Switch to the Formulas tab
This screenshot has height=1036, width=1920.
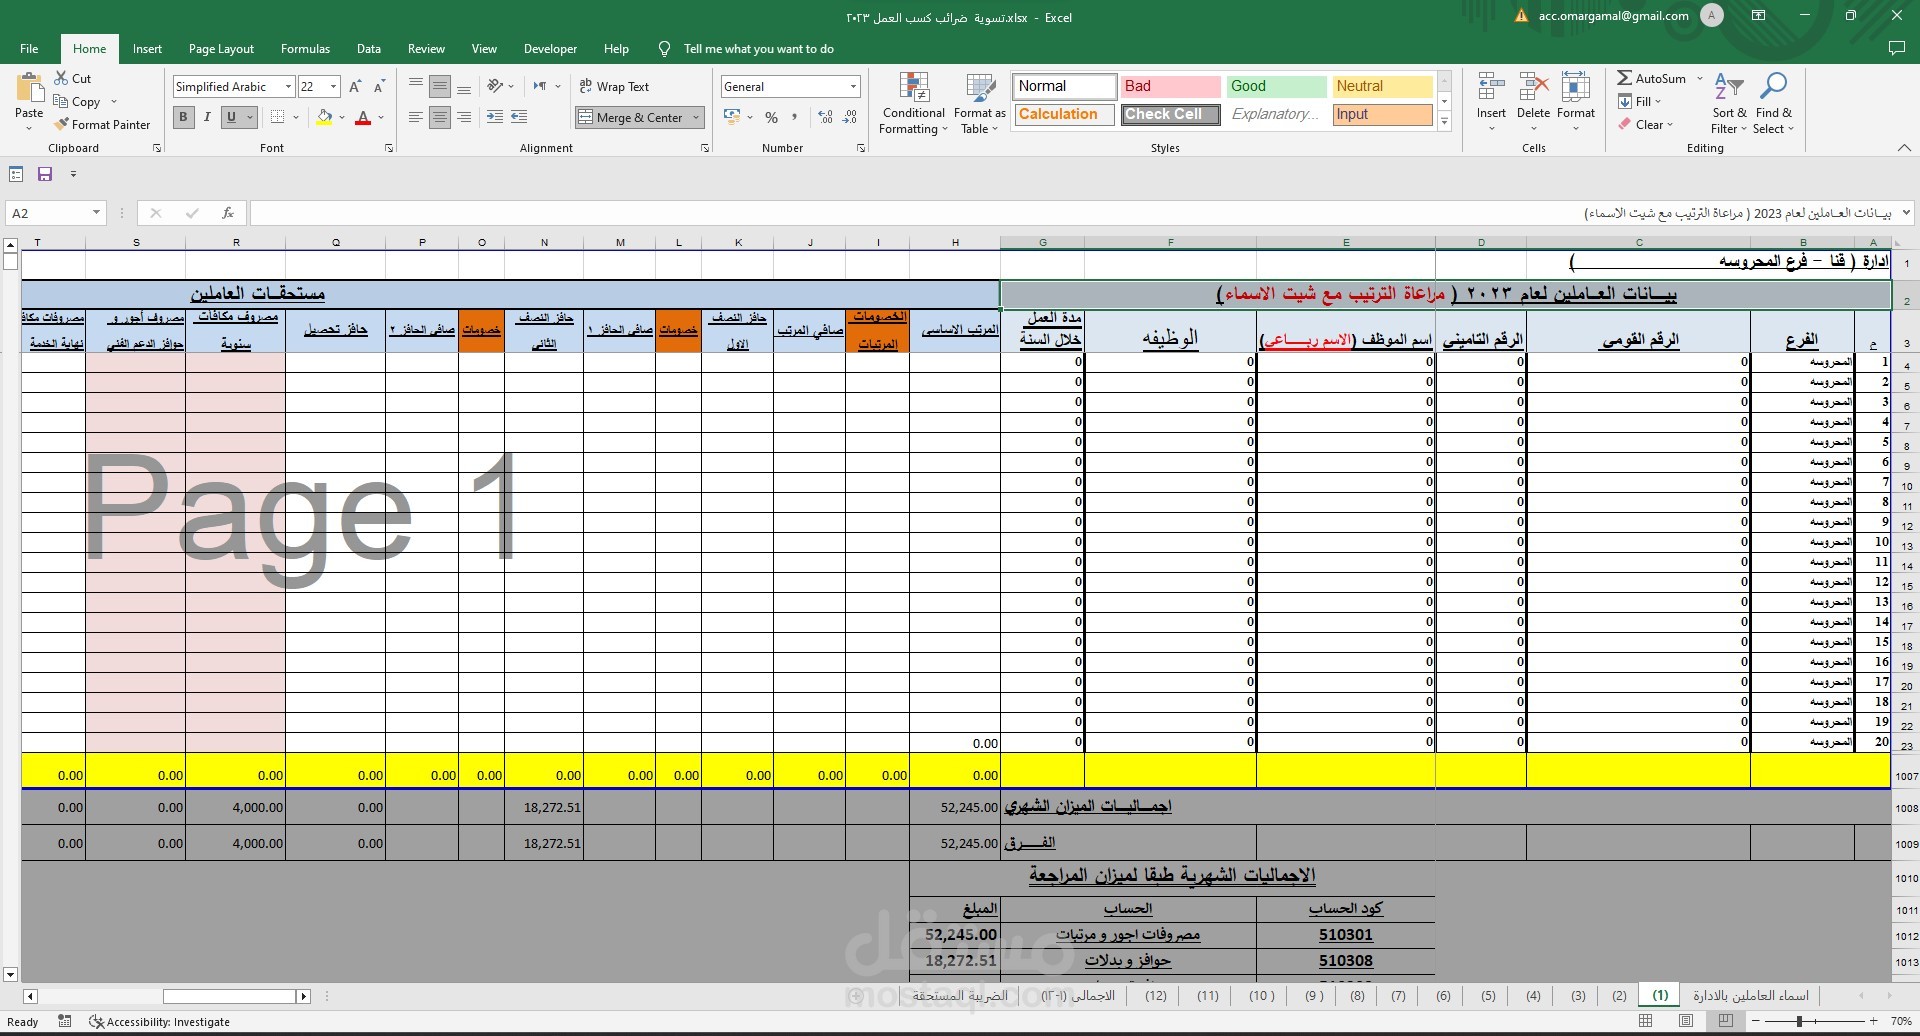pos(305,48)
